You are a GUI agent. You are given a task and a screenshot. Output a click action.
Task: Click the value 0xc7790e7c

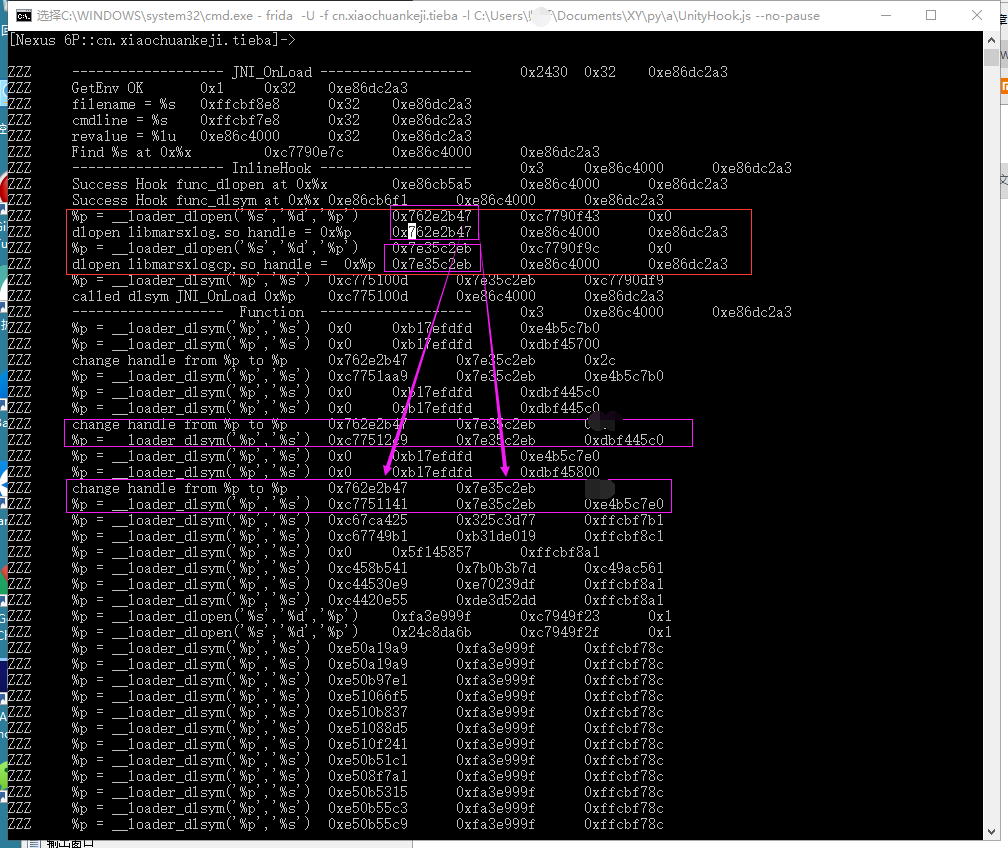point(303,152)
